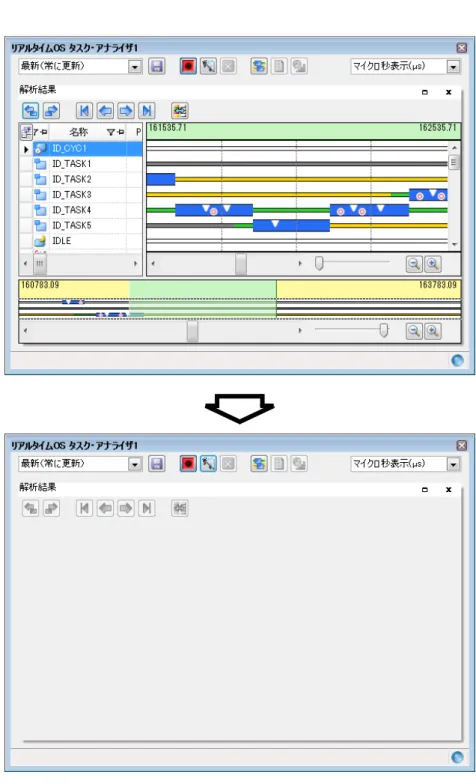Maximize the 解析結果 panel in lower window
The height and width of the screenshot is (784, 476).
click(425, 490)
